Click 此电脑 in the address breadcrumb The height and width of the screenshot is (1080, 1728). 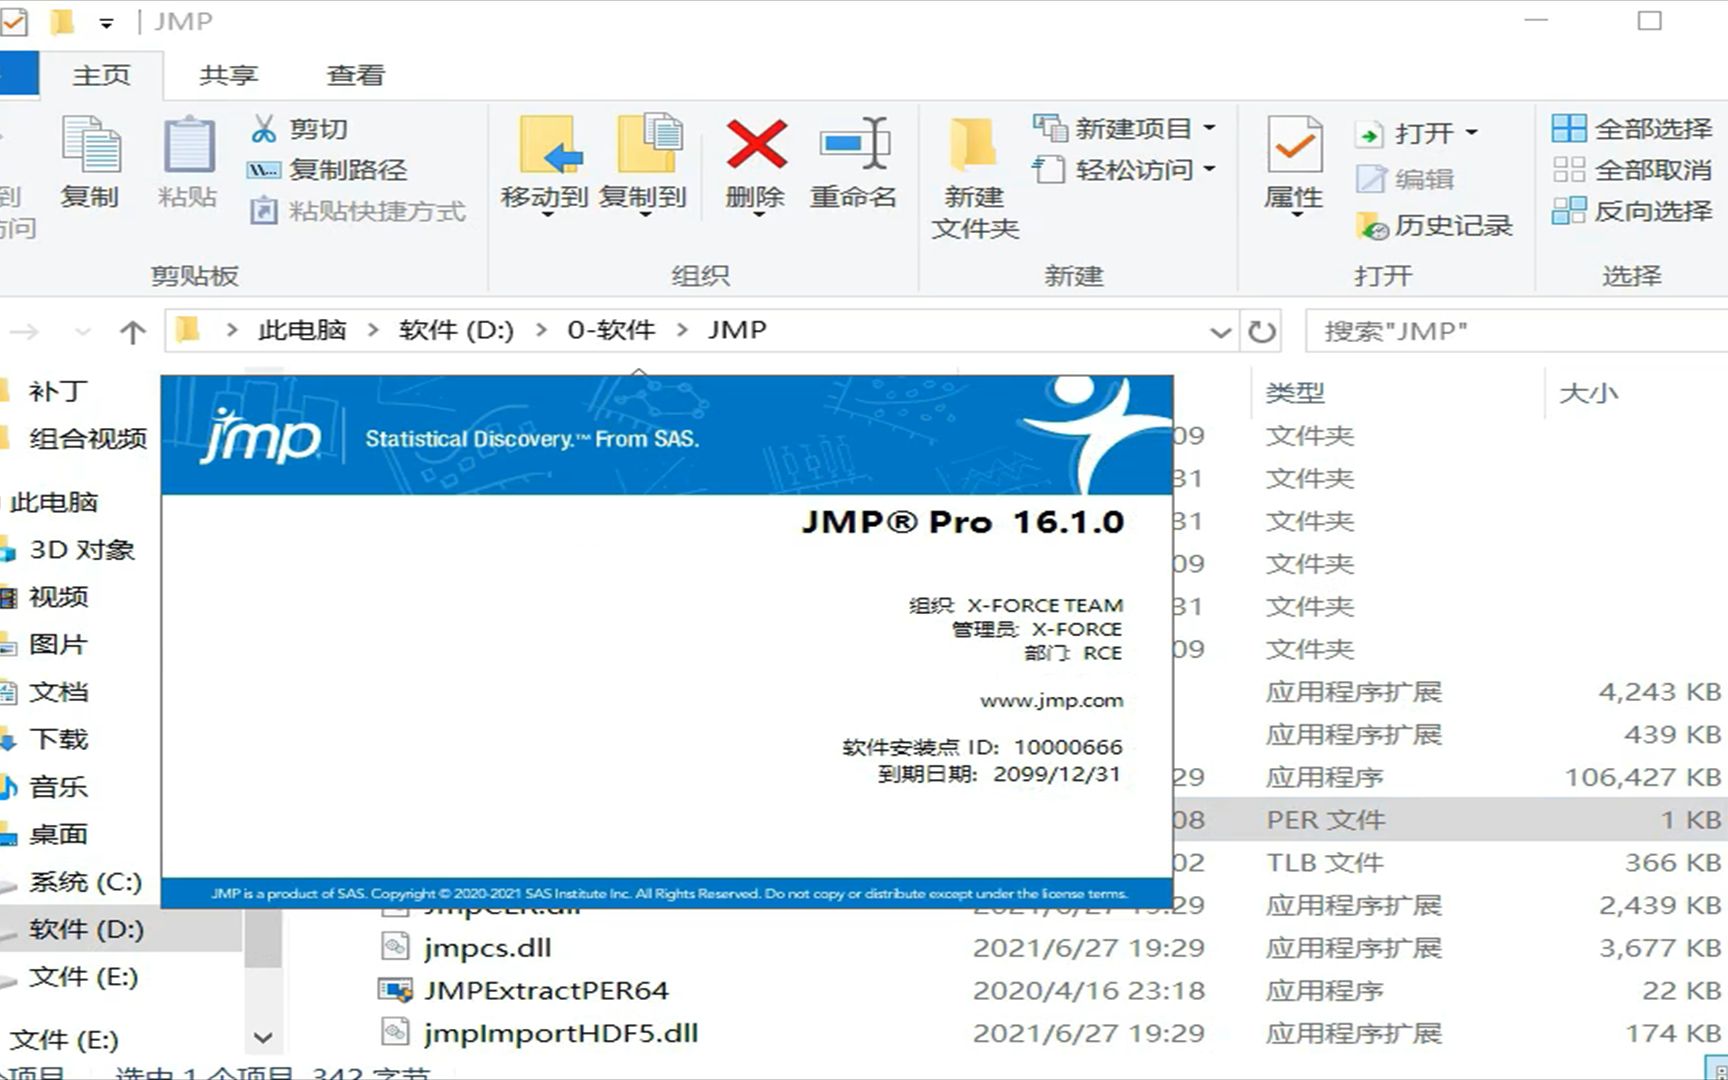click(x=302, y=330)
